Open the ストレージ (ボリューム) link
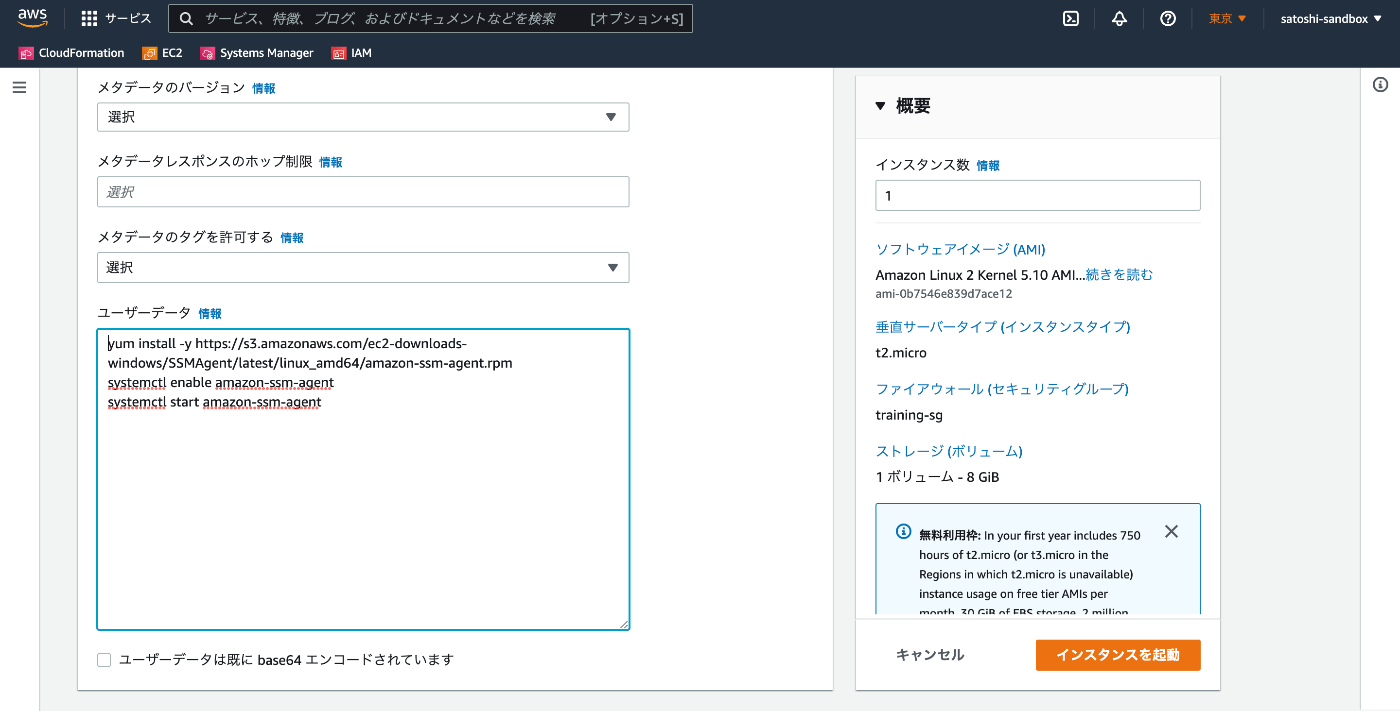Viewport: 1400px width, 711px height. [949, 451]
